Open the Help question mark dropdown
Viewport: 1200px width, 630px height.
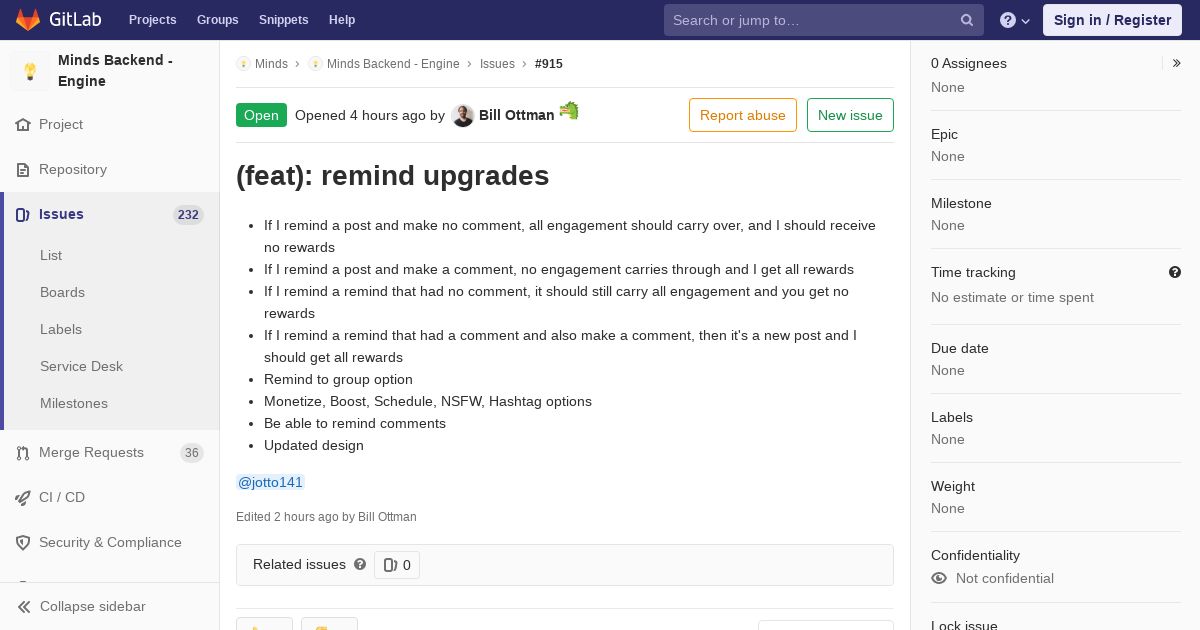1015,20
